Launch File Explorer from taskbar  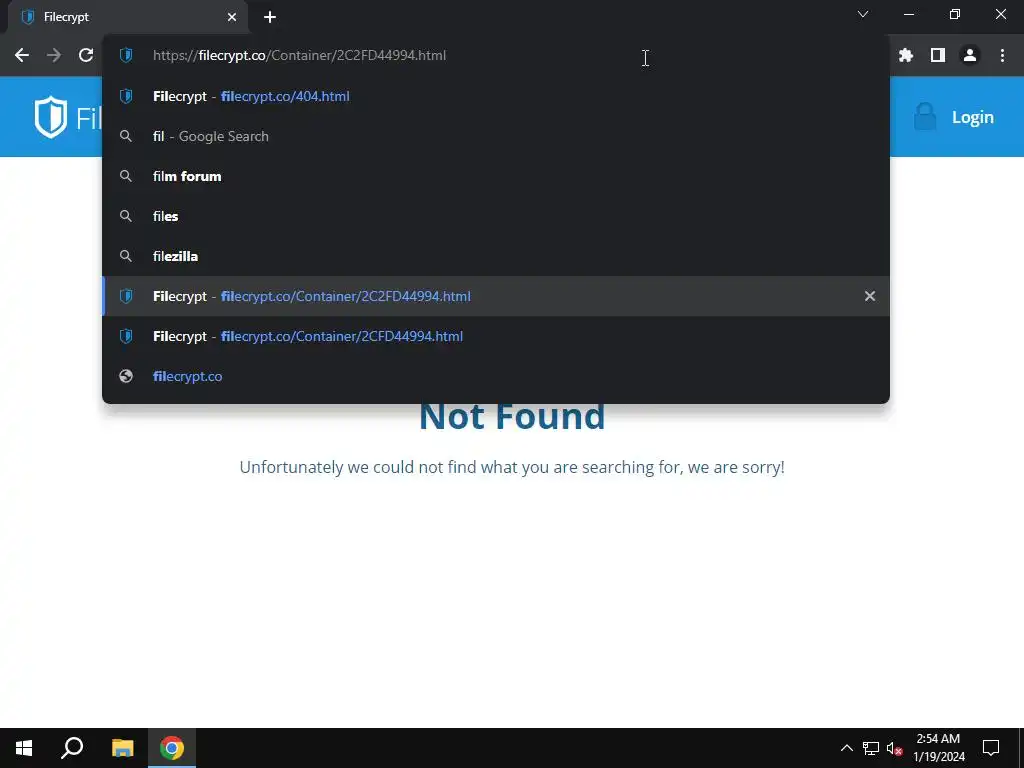tap(122, 748)
